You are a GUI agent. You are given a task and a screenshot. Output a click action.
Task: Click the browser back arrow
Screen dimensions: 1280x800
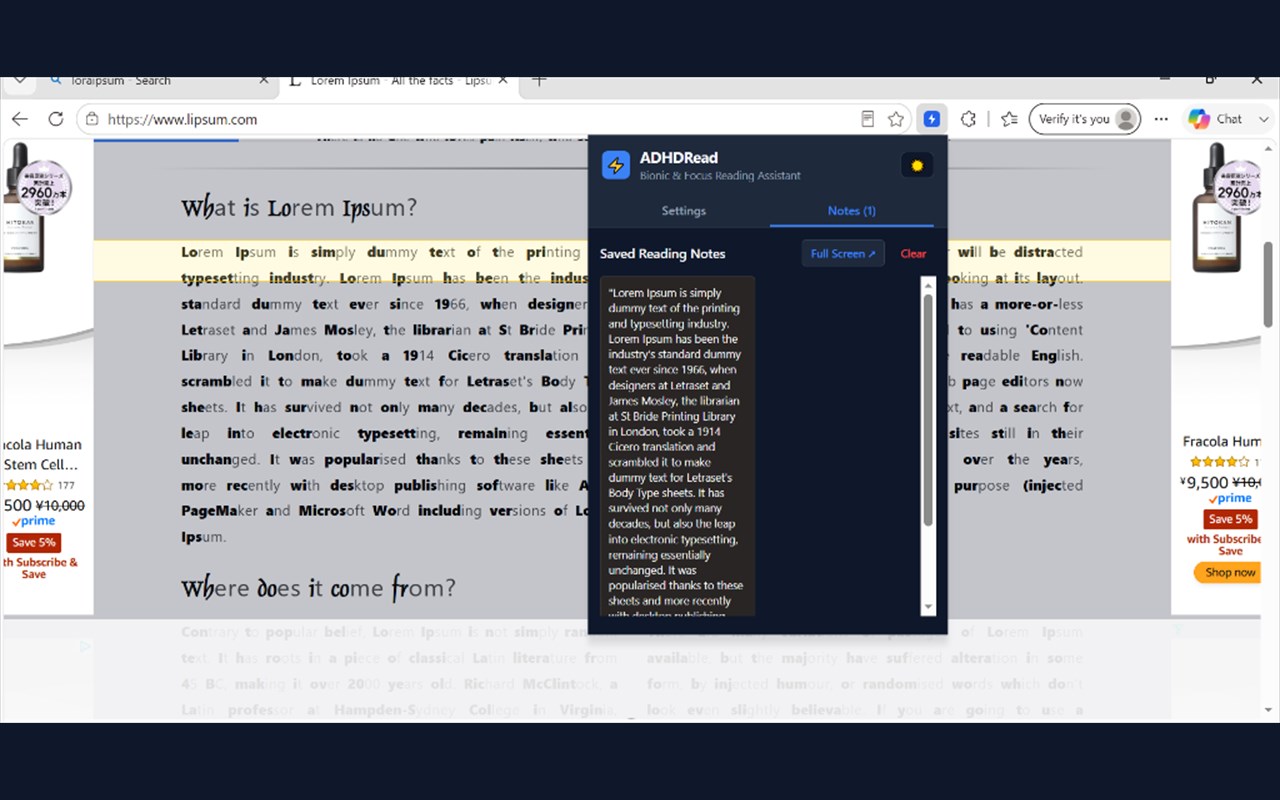point(20,119)
